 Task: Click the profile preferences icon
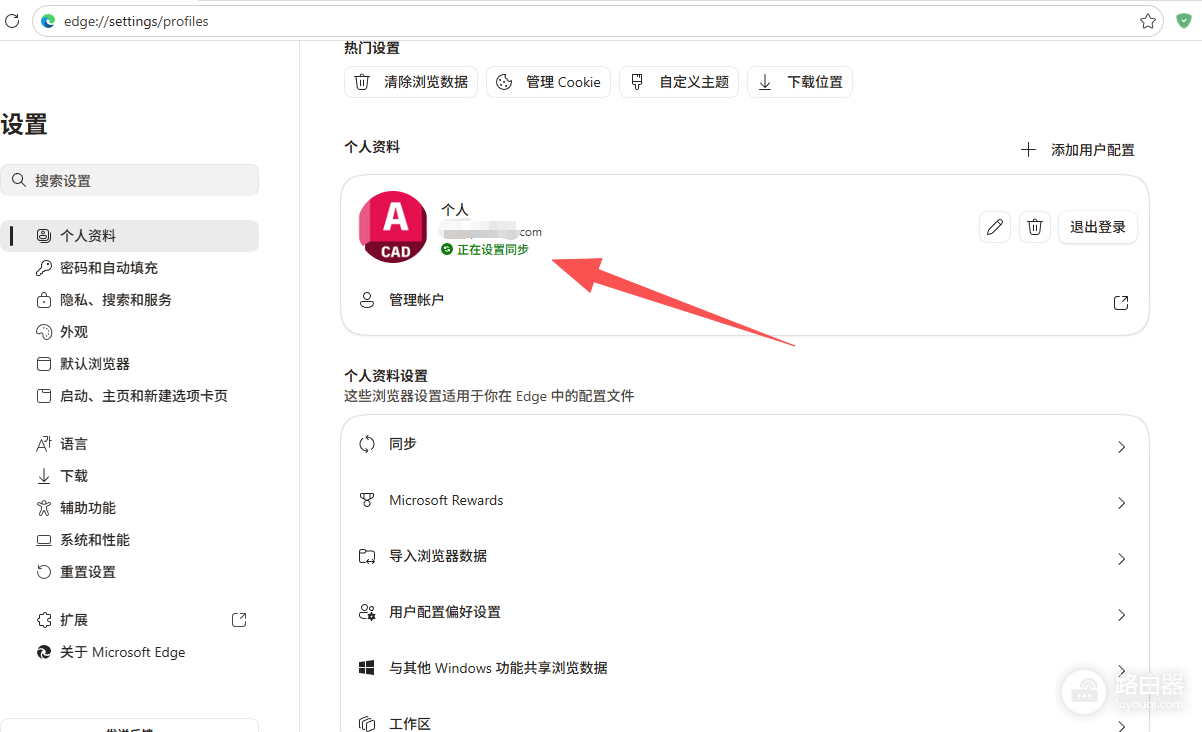367,612
